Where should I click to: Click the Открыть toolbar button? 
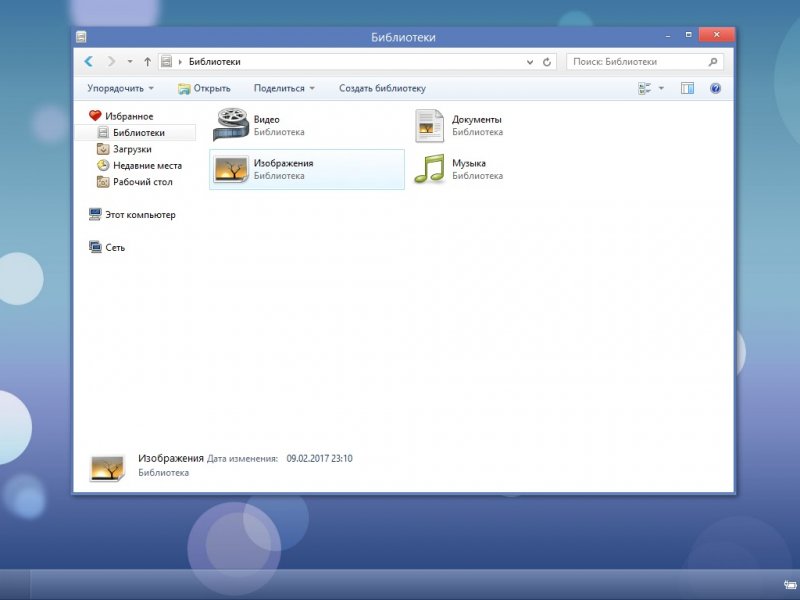tap(204, 88)
